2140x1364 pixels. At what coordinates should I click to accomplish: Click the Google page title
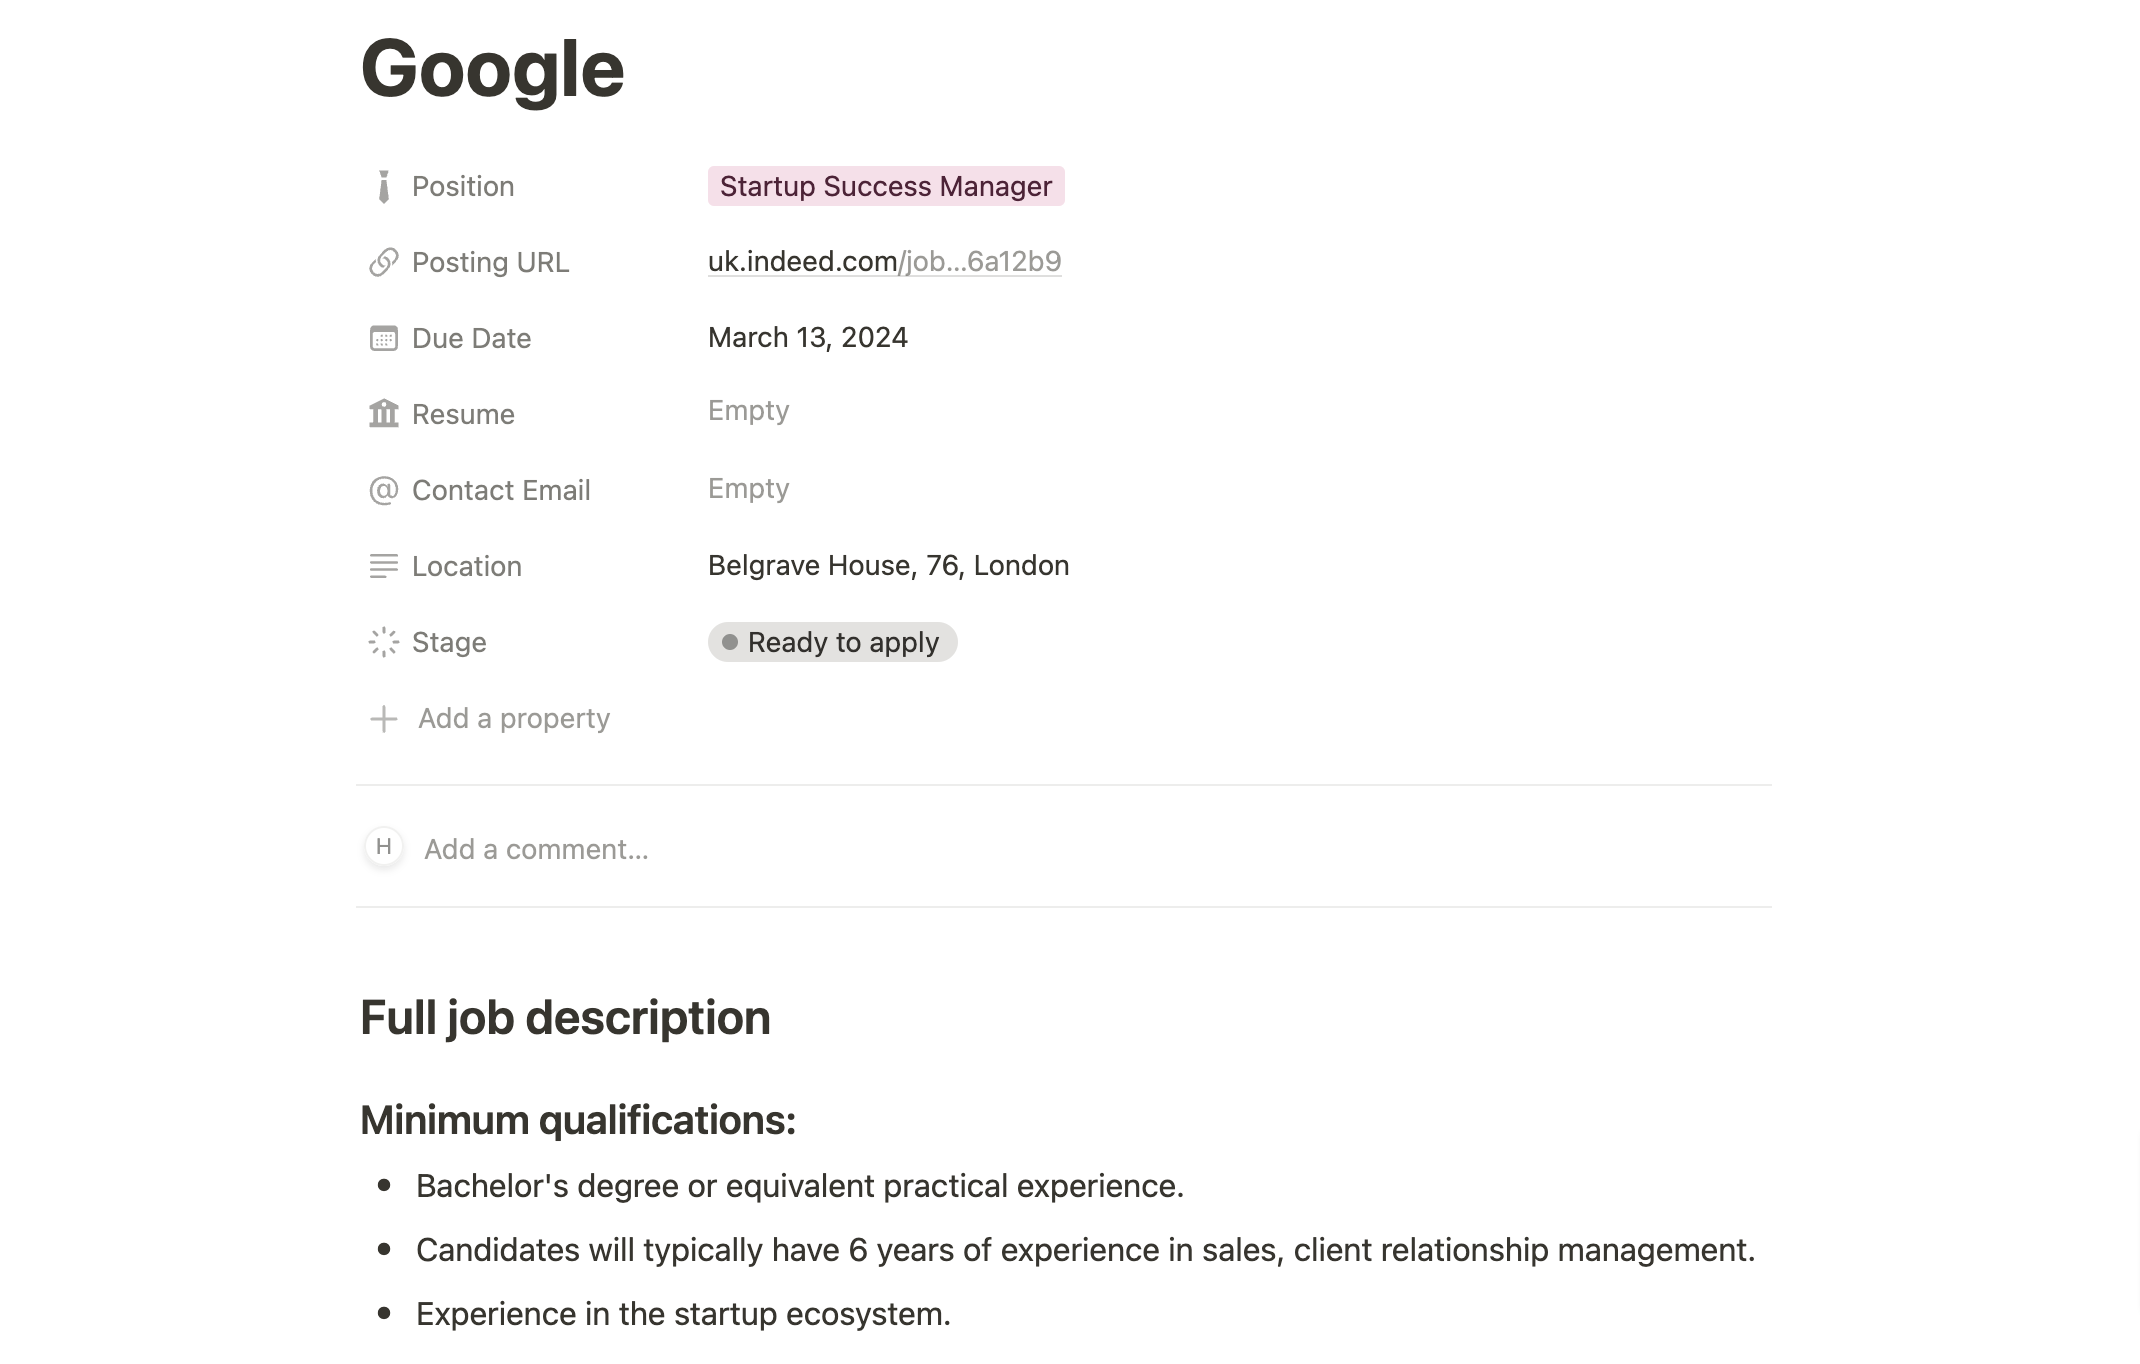(492, 69)
